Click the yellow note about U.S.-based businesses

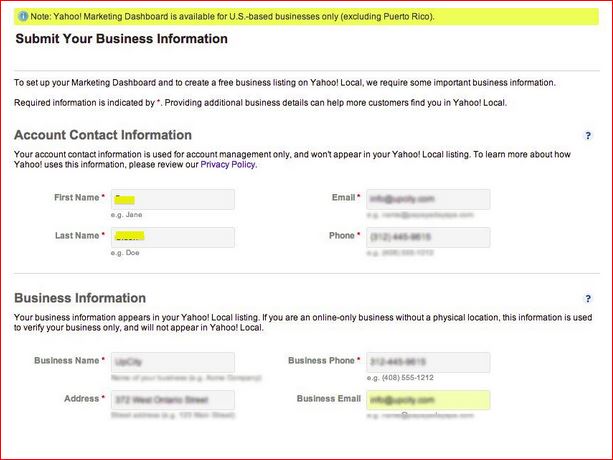(306, 16)
